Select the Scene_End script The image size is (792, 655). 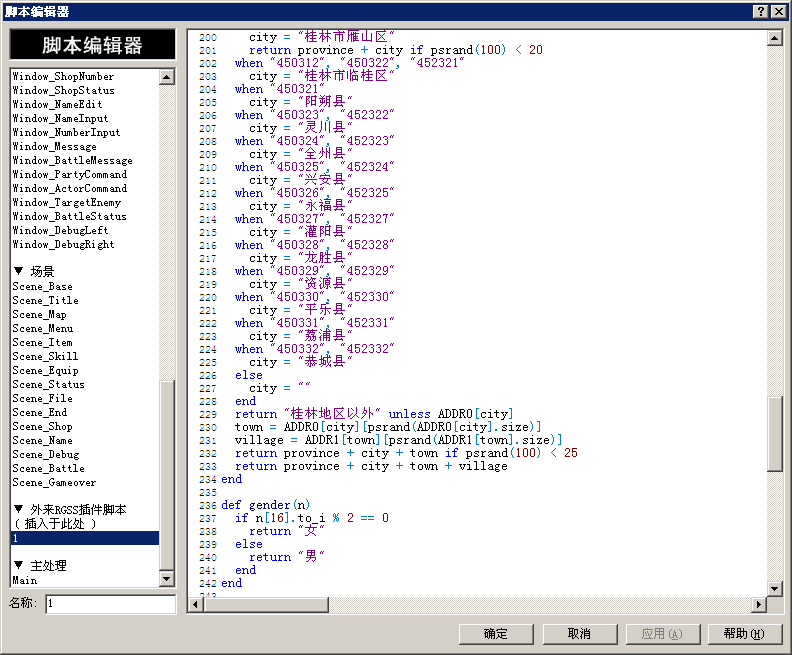tap(85, 413)
